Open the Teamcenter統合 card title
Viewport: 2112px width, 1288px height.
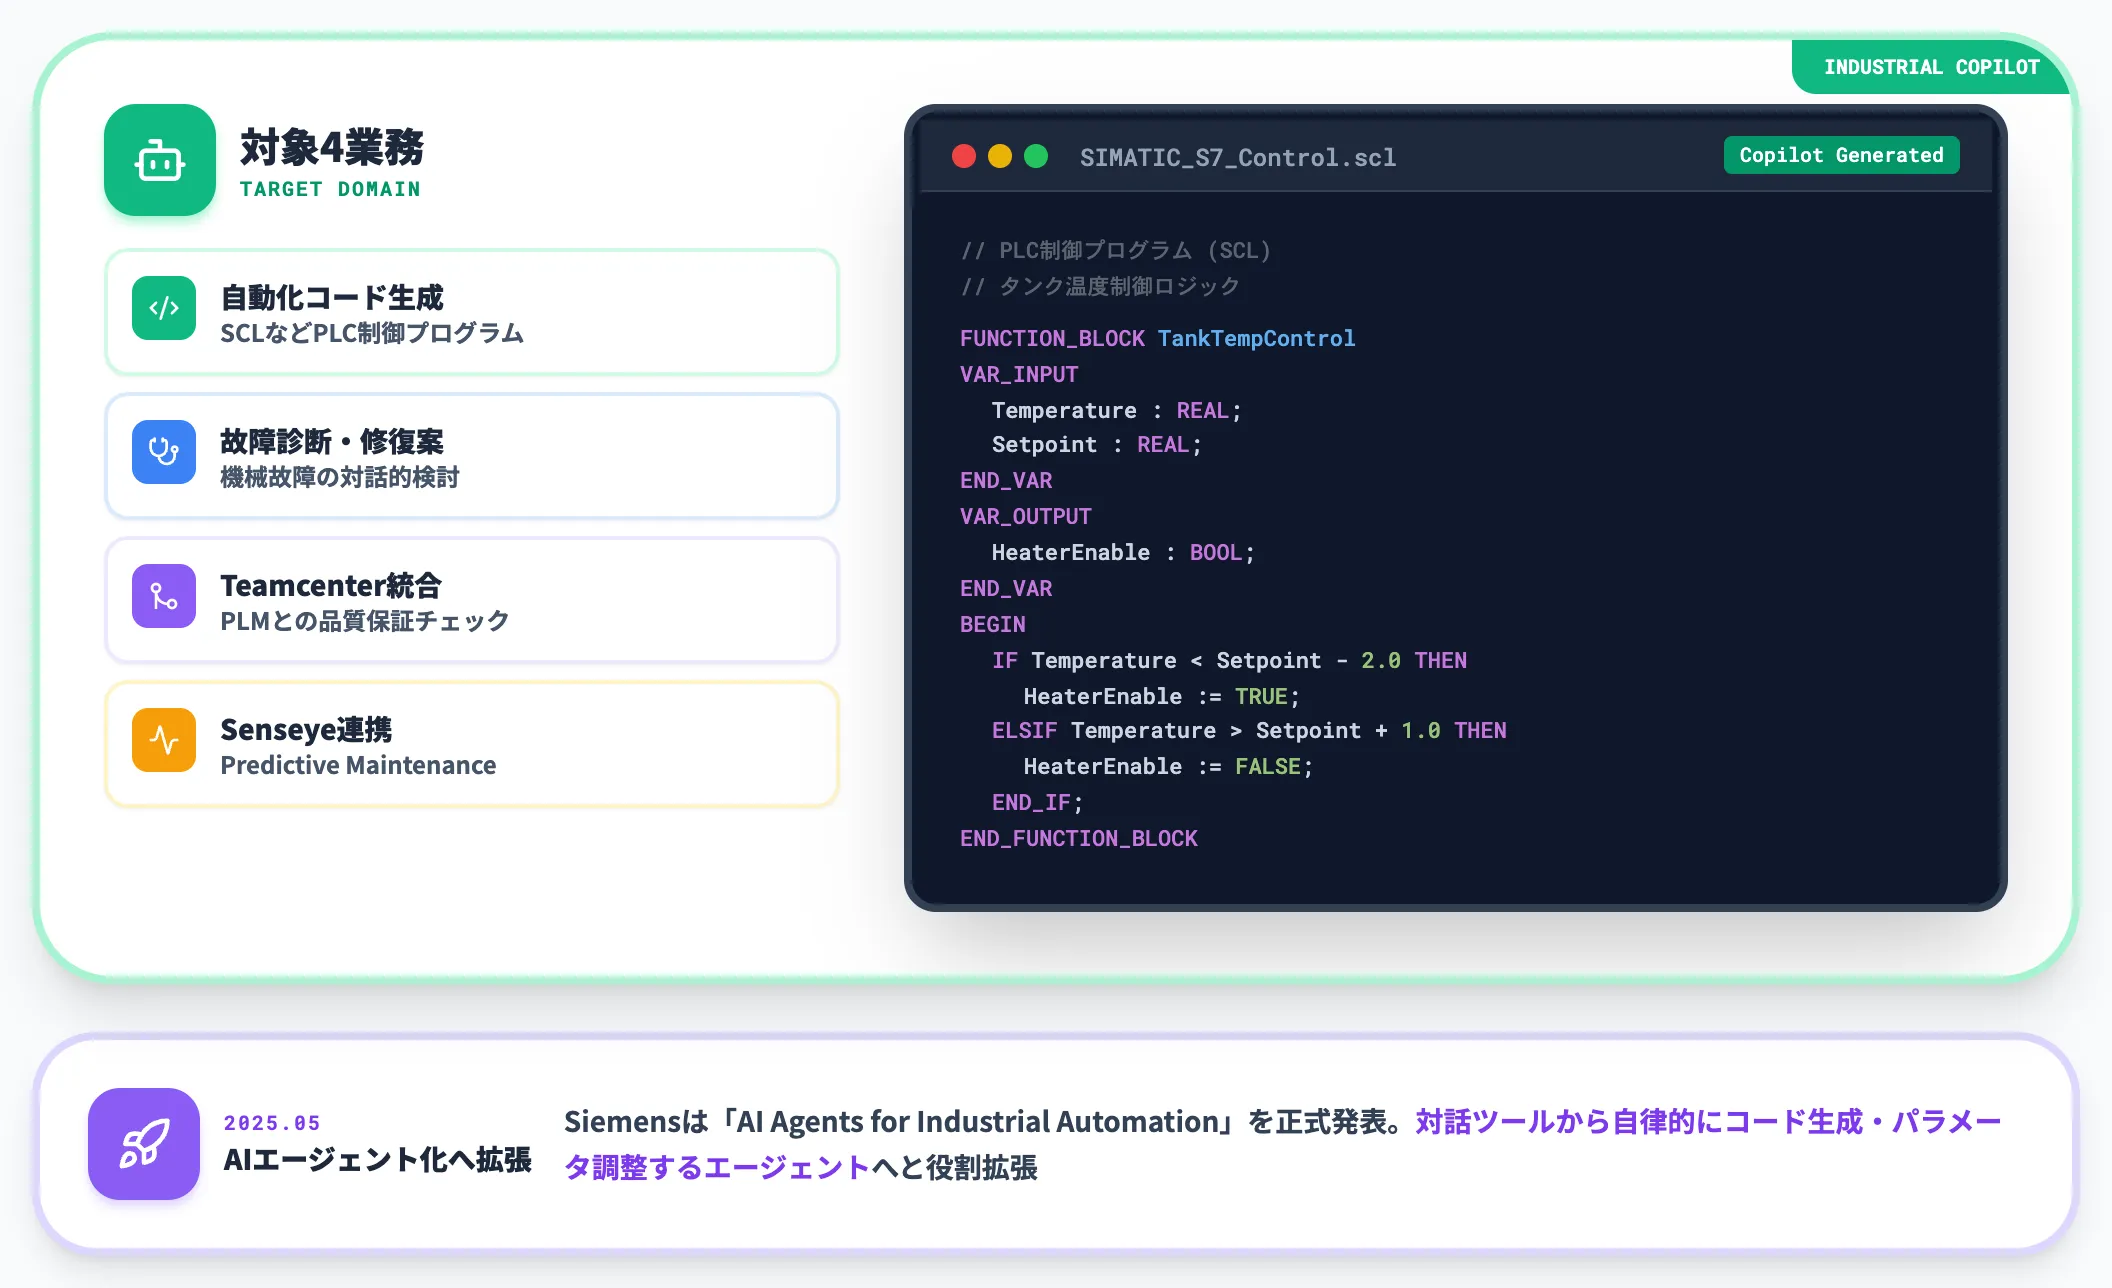pyautogui.click(x=331, y=585)
